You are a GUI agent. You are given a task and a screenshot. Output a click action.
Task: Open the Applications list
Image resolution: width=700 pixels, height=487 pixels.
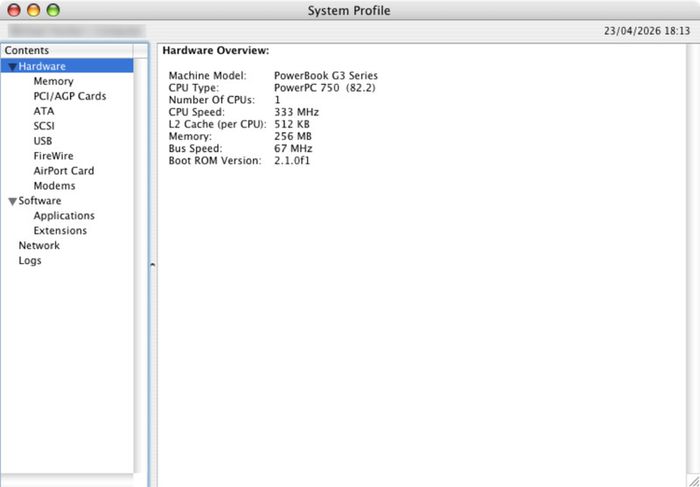tap(64, 216)
